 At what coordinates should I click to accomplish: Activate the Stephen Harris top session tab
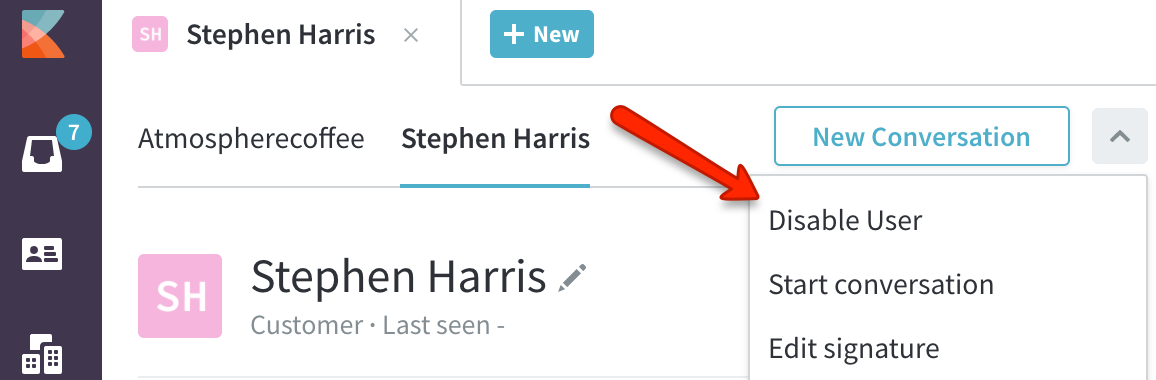(281, 35)
